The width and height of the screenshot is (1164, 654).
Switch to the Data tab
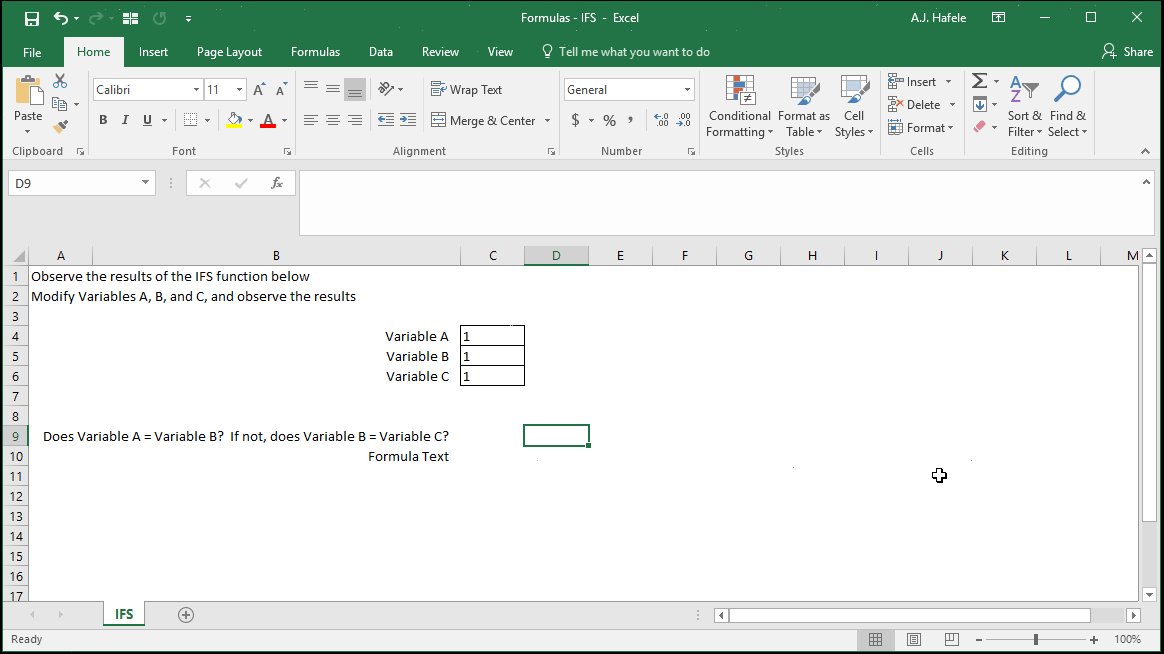coord(381,52)
